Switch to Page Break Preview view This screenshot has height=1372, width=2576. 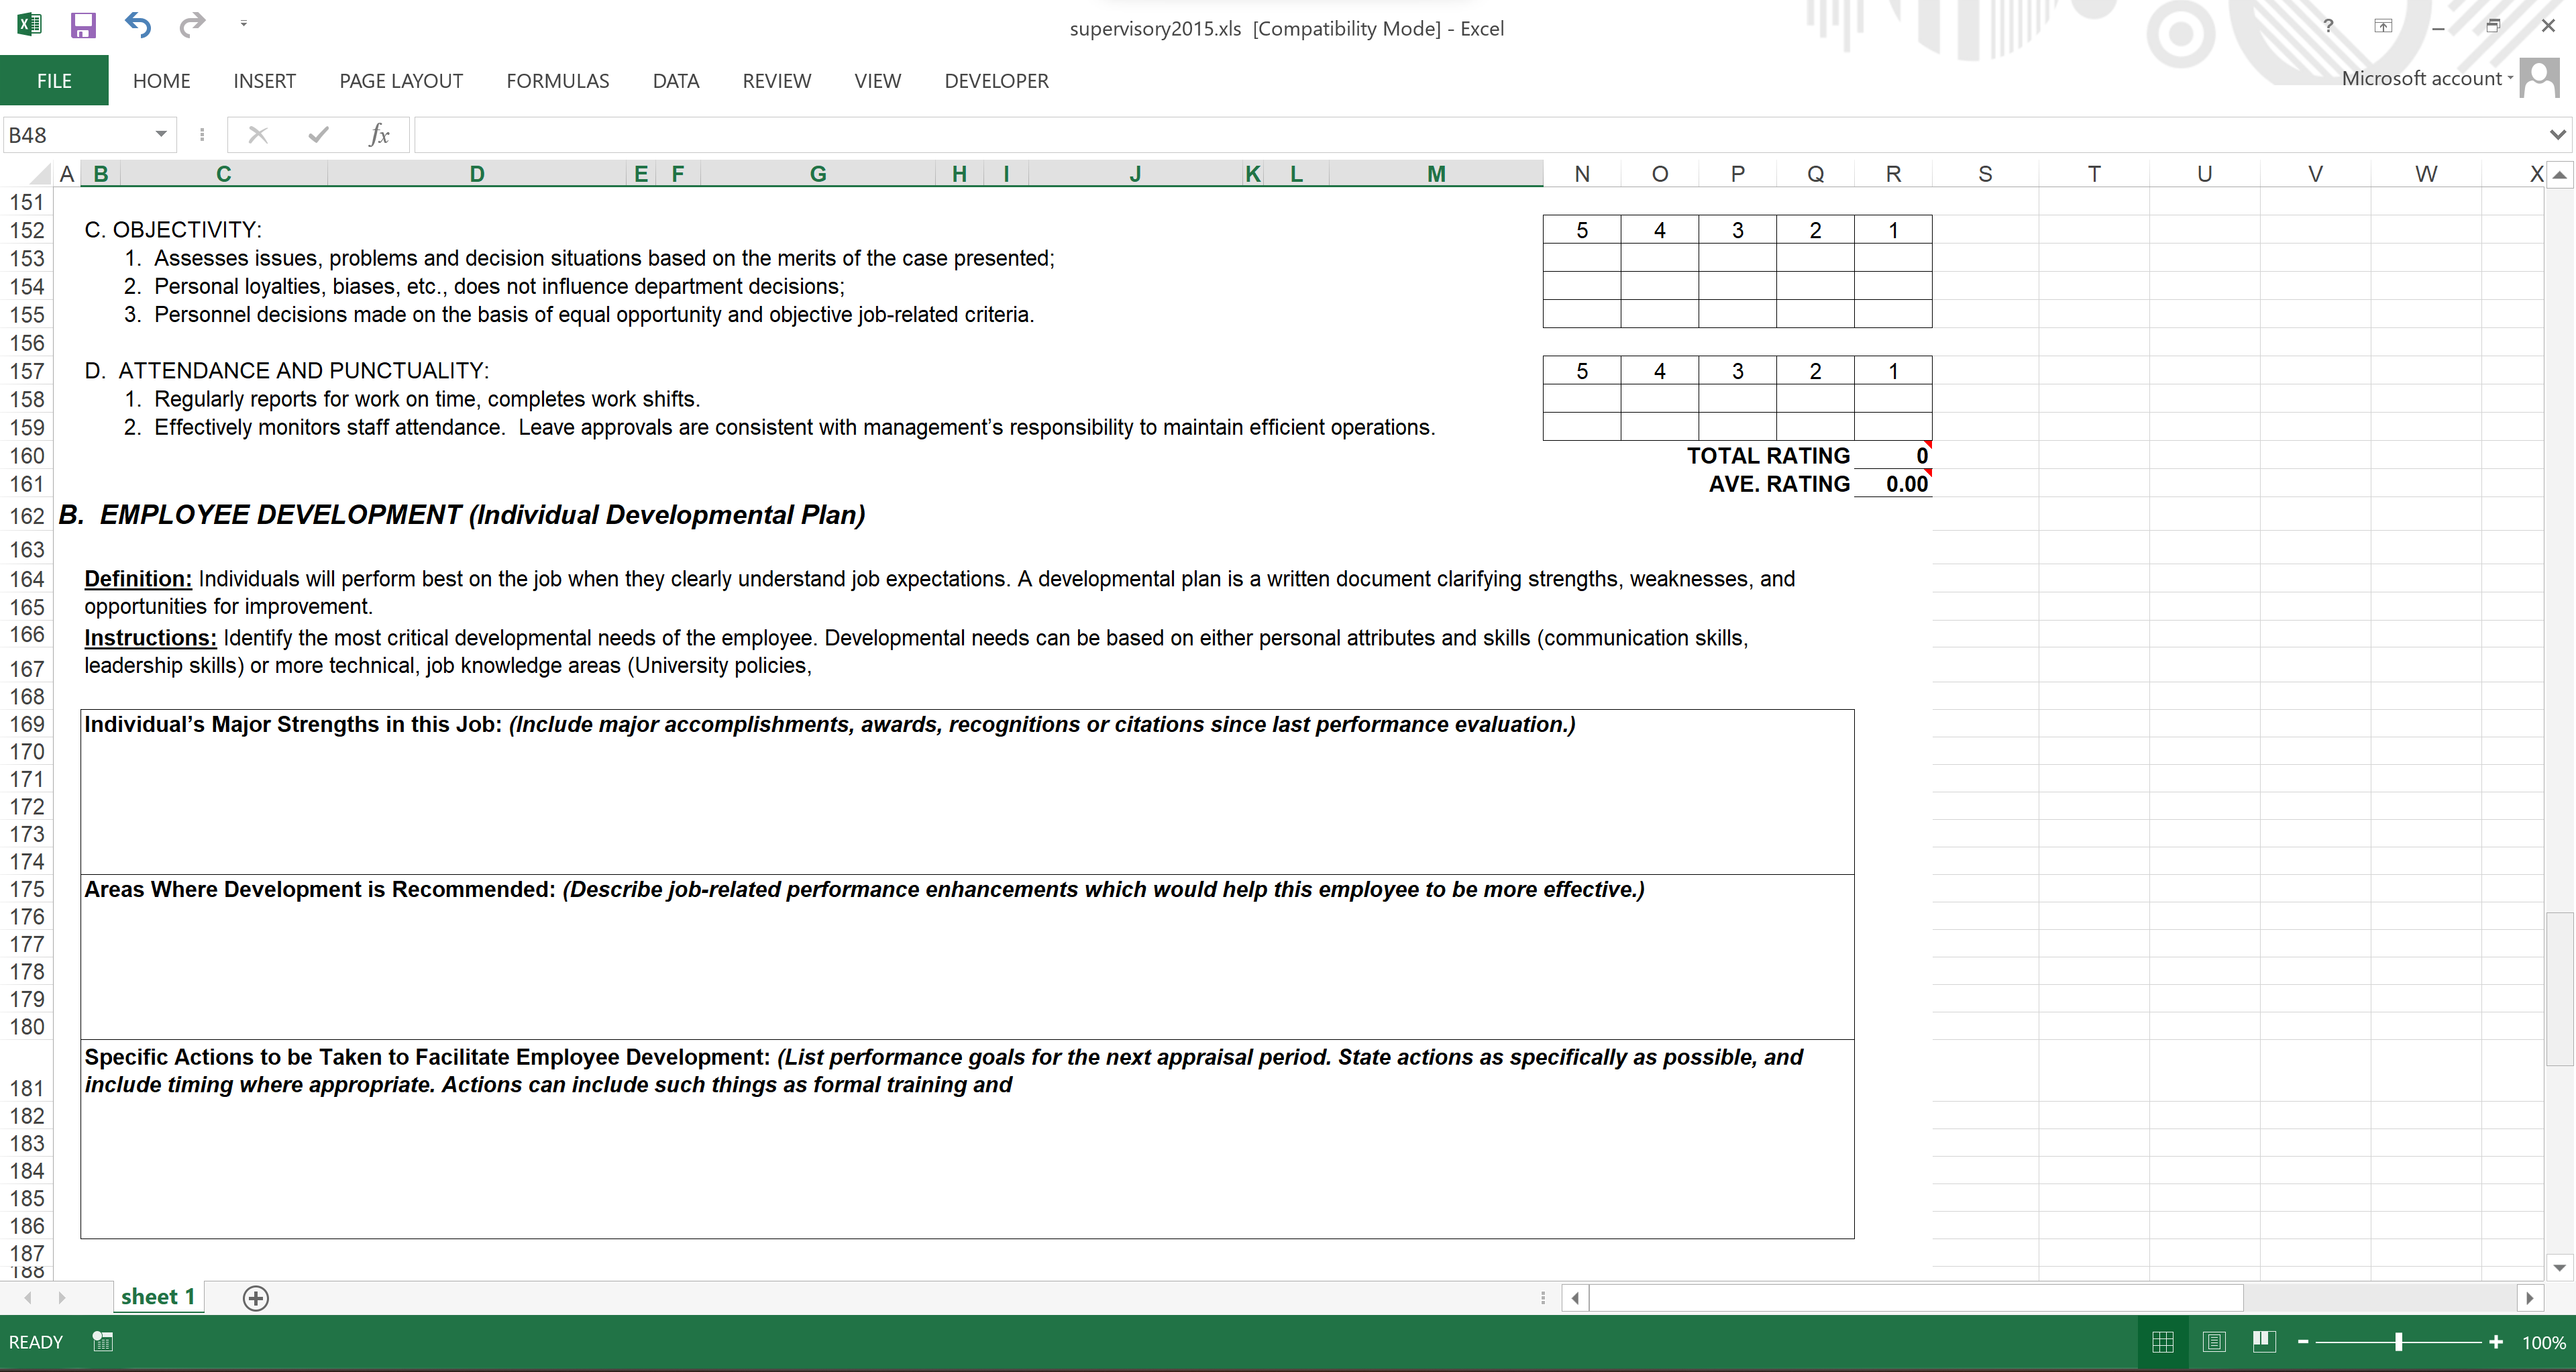click(2264, 1342)
